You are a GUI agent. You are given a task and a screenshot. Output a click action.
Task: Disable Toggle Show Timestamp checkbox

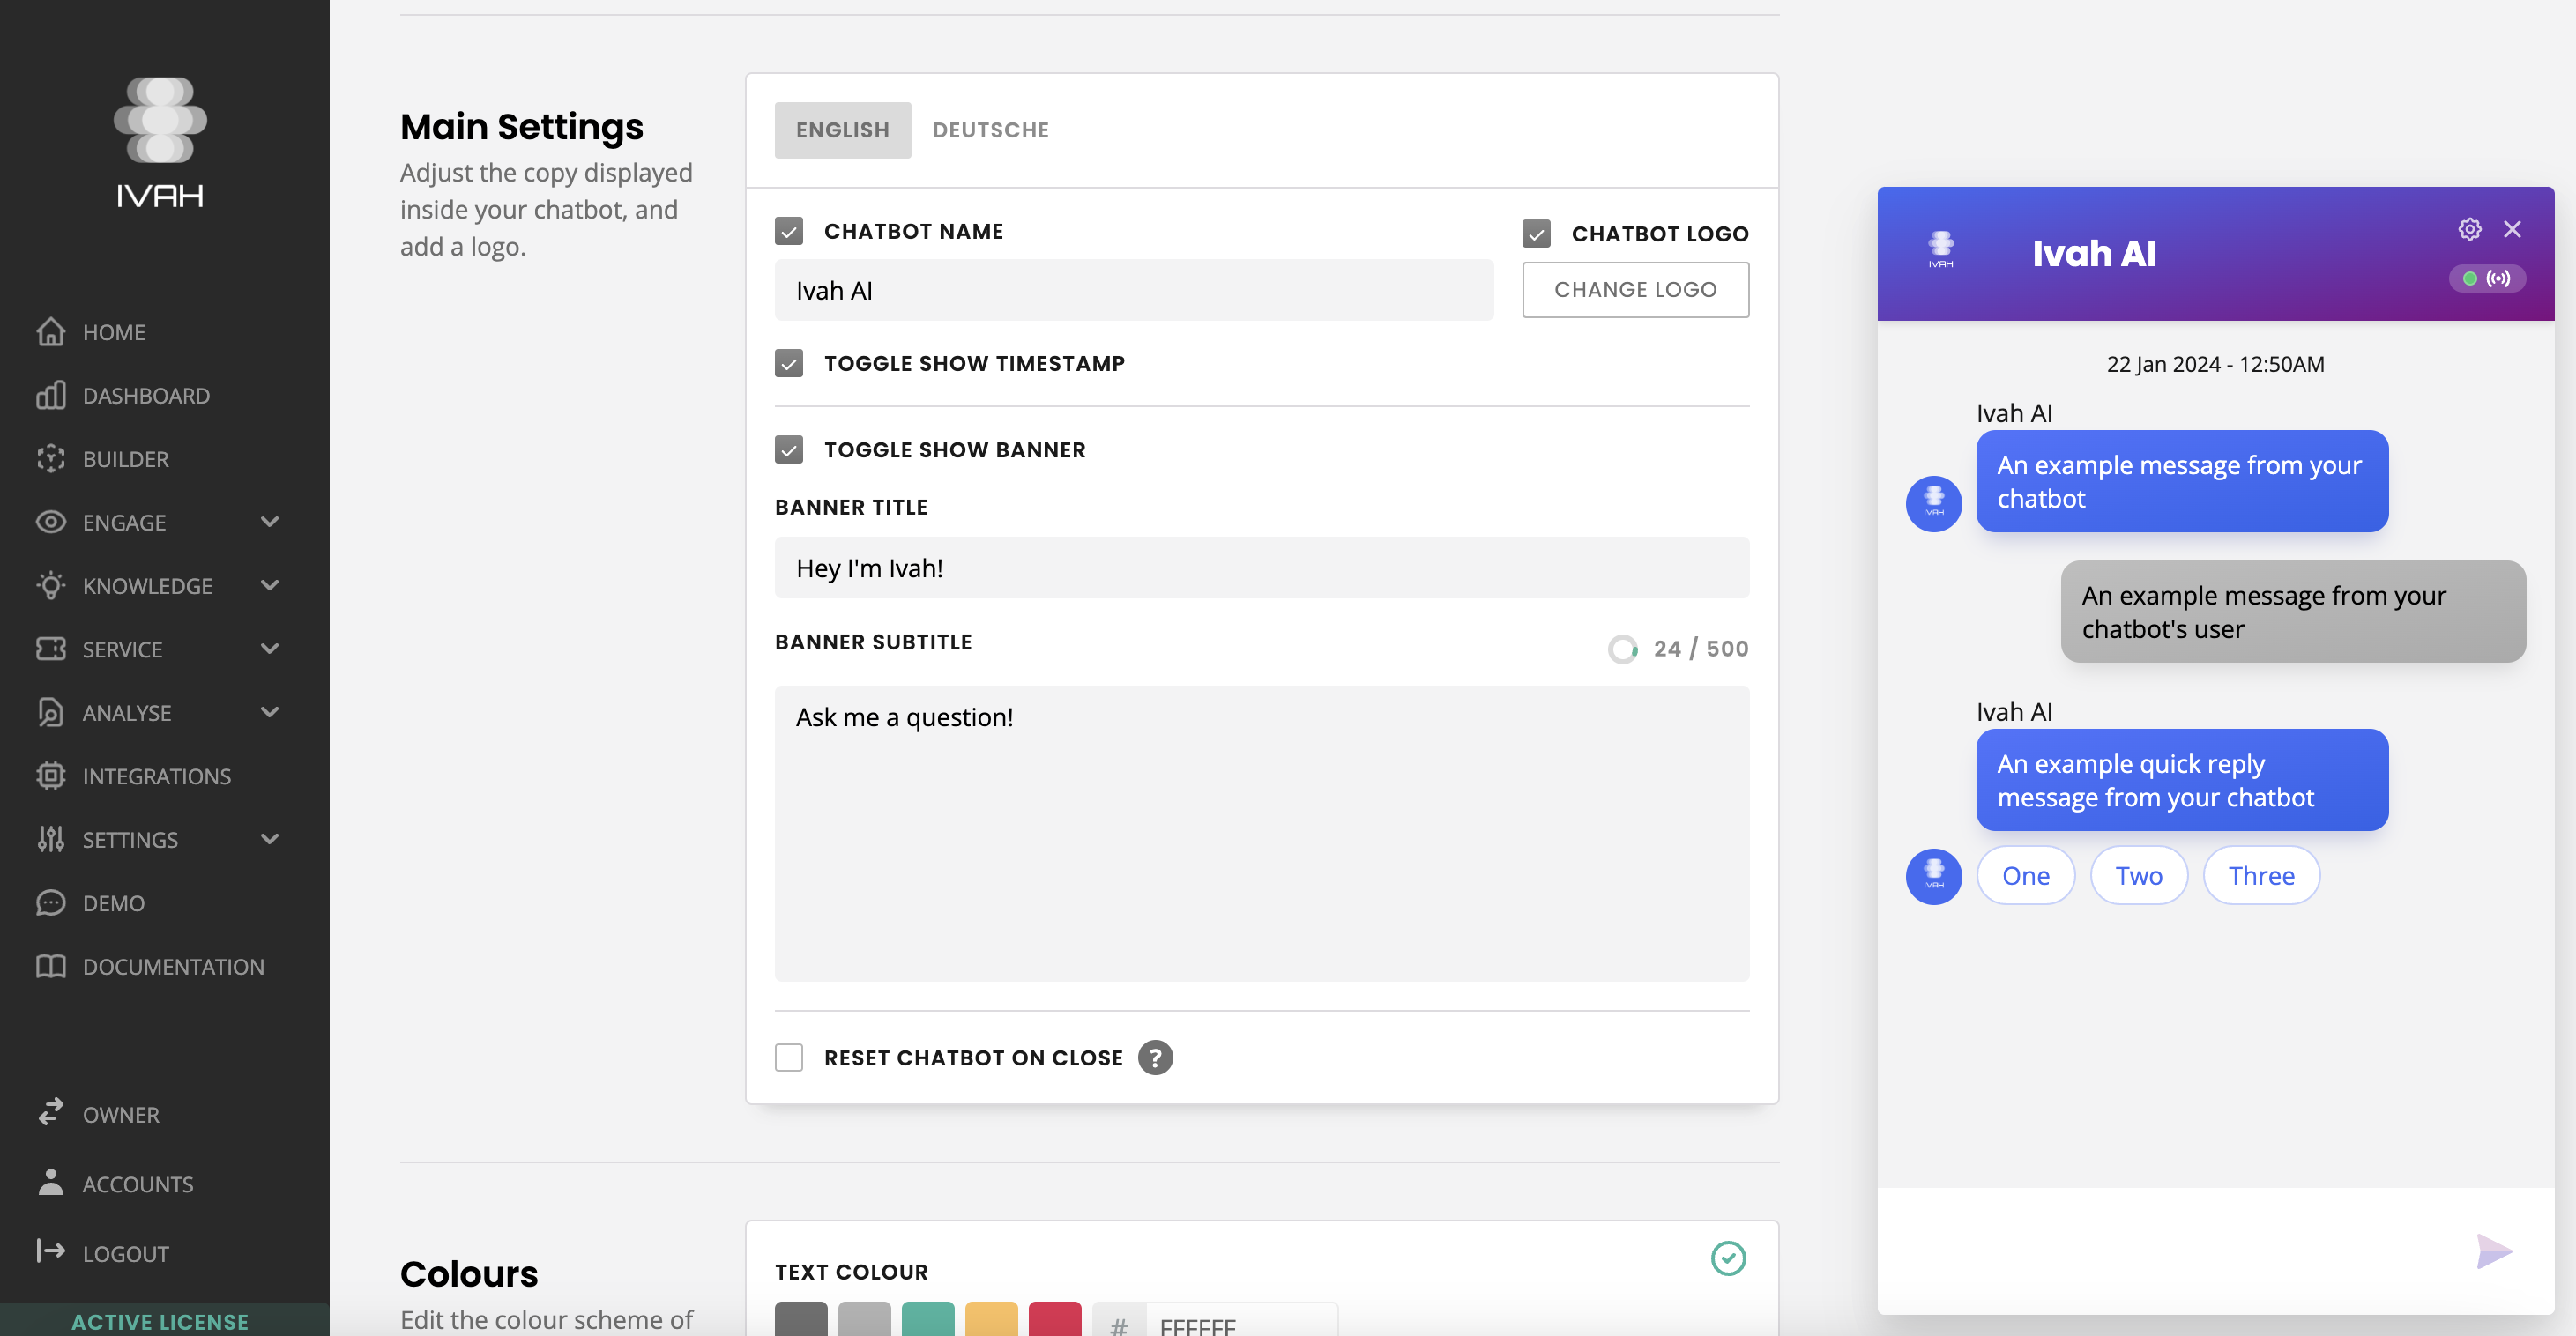(x=789, y=363)
